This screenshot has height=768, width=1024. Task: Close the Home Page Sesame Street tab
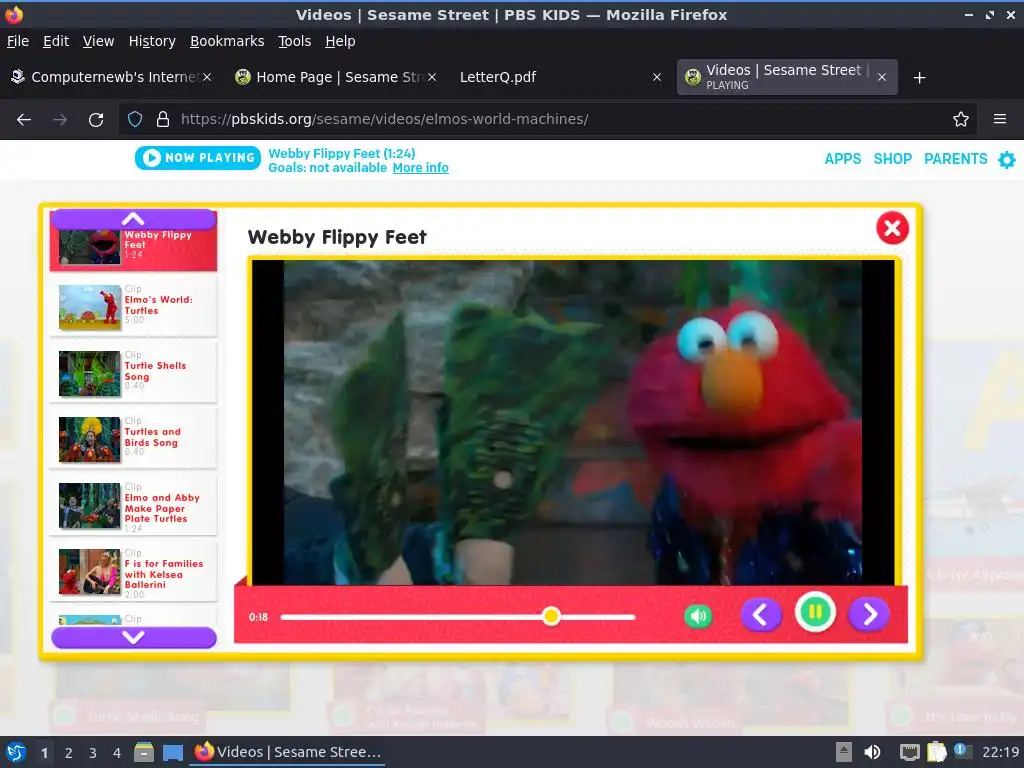click(432, 77)
